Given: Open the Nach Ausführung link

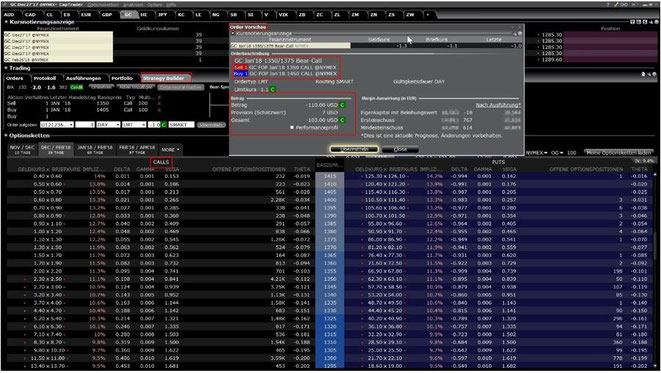Looking at the screenshot, I should [x=498, y=105].
